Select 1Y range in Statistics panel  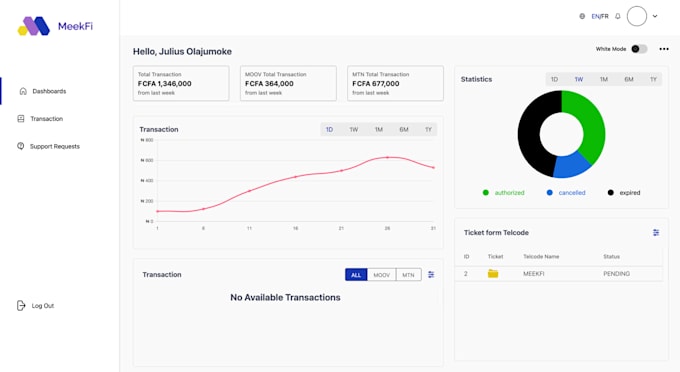(x=654, y=79)
